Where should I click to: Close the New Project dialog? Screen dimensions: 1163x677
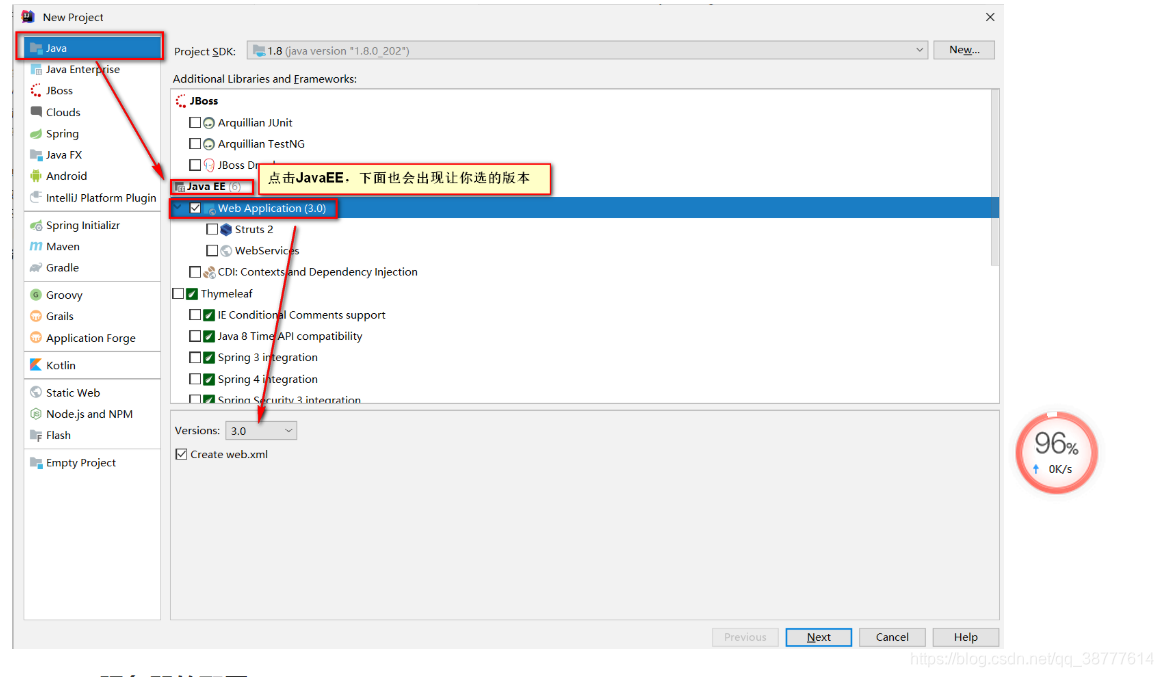989,17
